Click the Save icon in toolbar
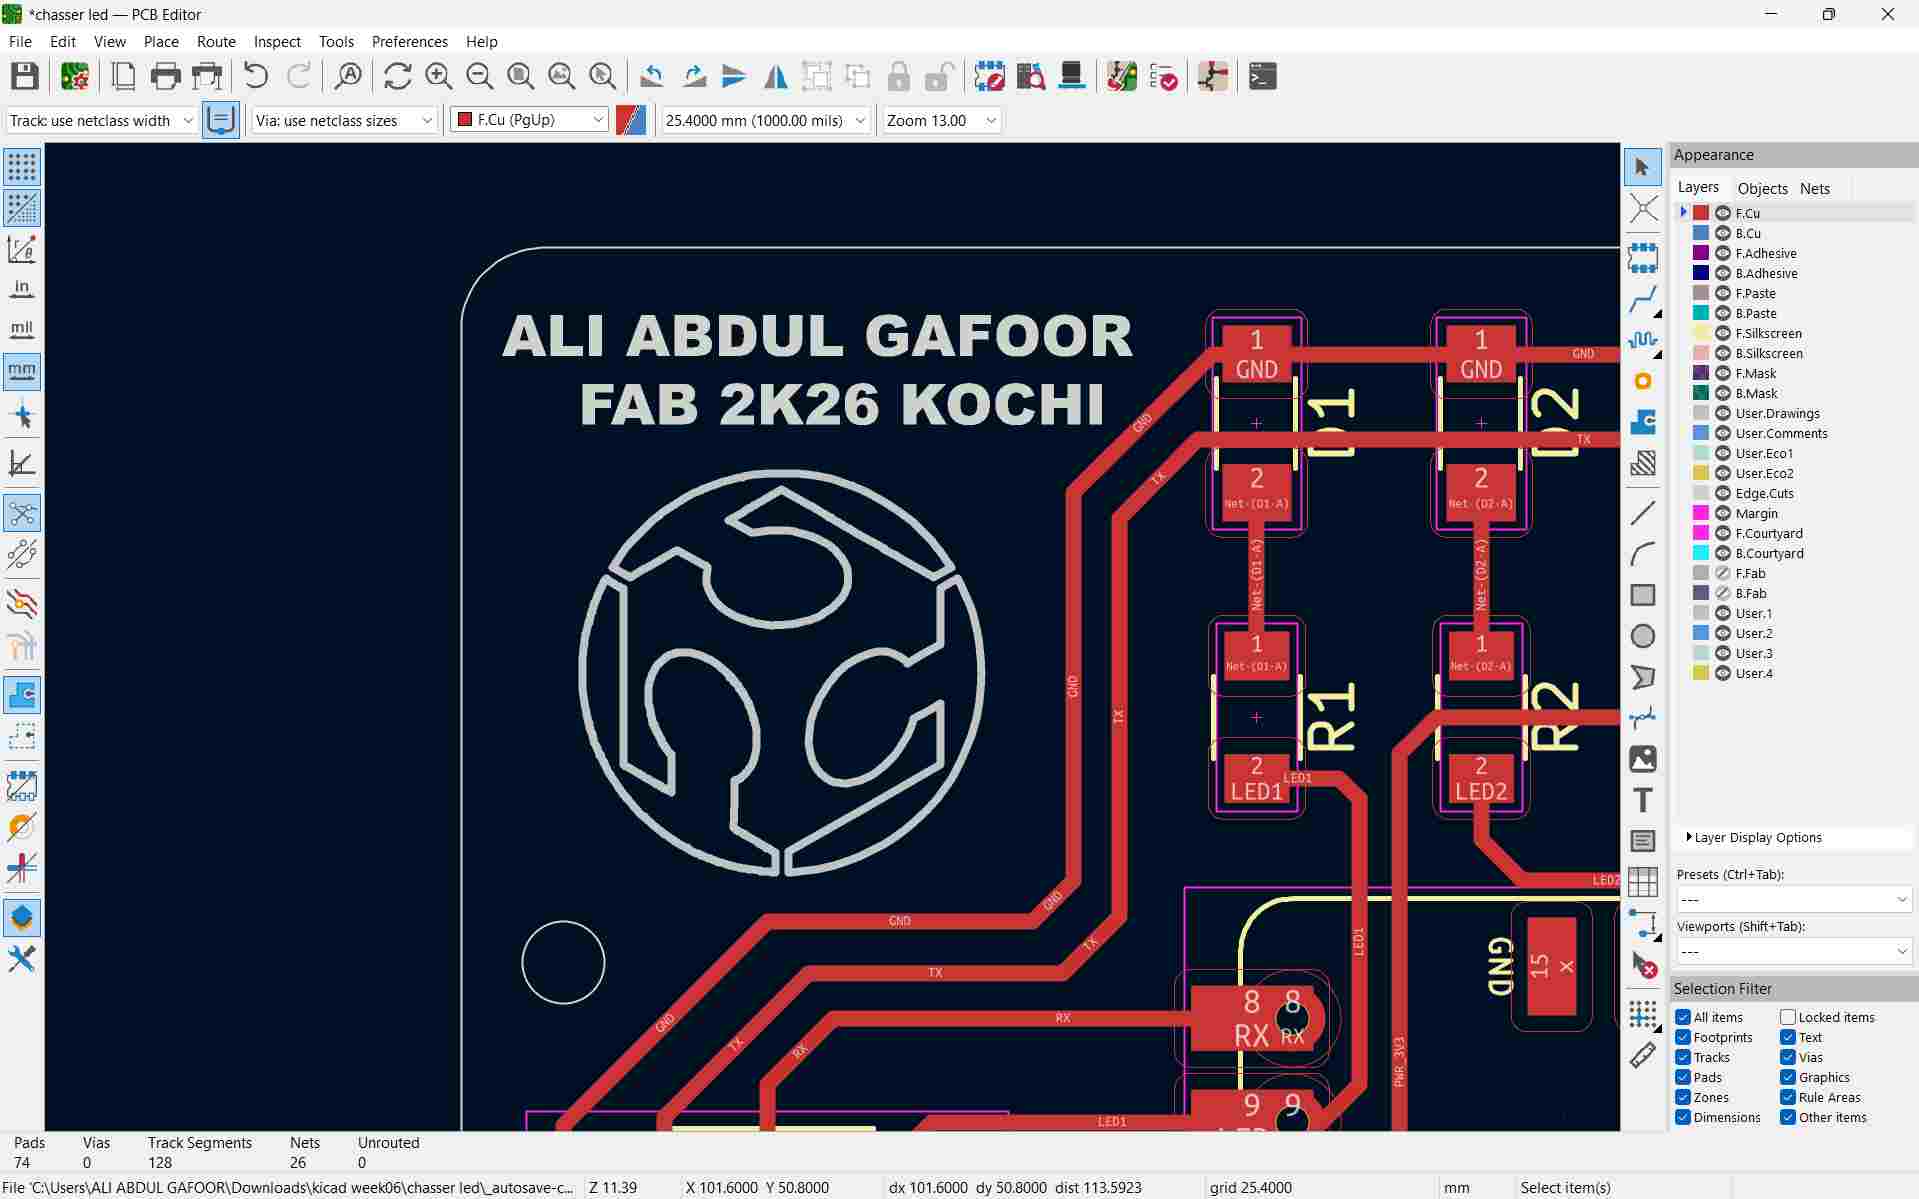 point(25,76)
